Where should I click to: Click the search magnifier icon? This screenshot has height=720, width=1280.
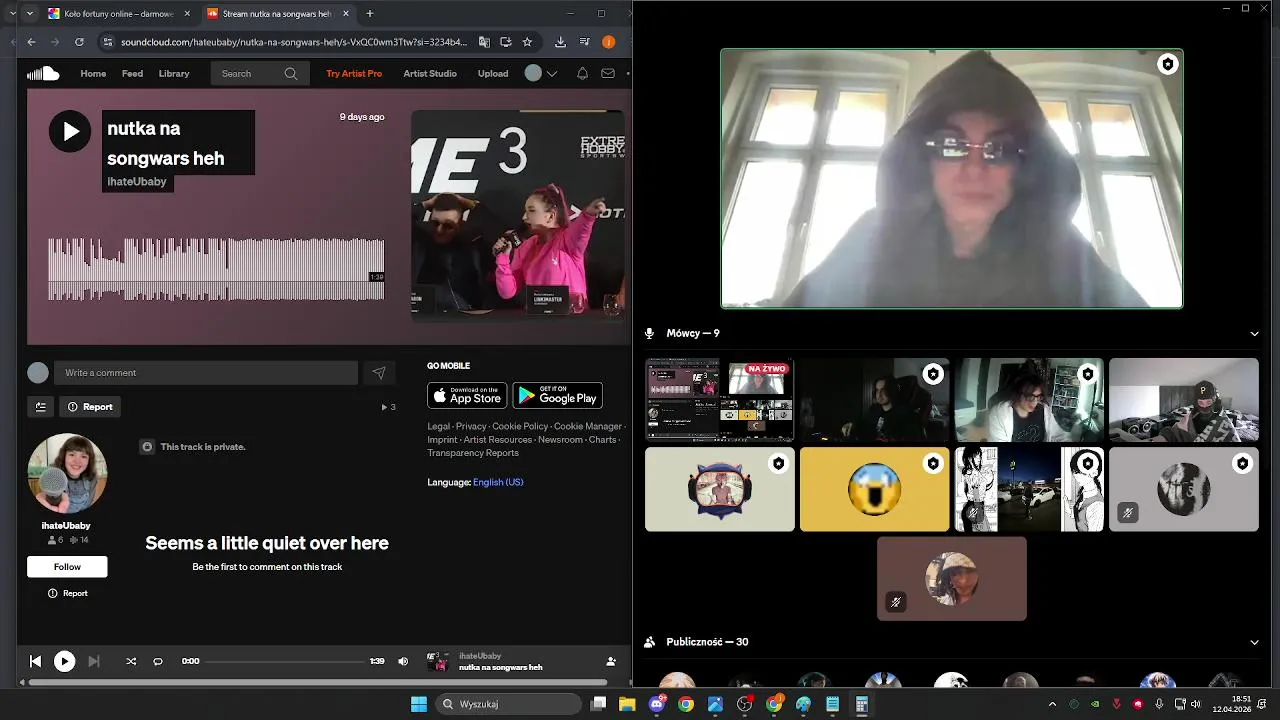[x=291, y=73]
